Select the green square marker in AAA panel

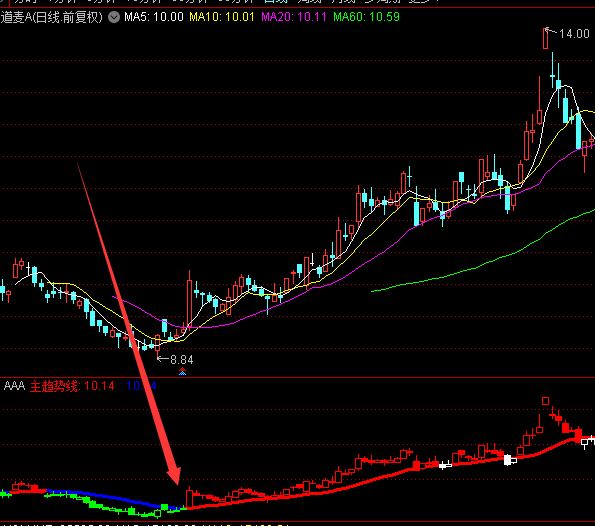(164, 507)
